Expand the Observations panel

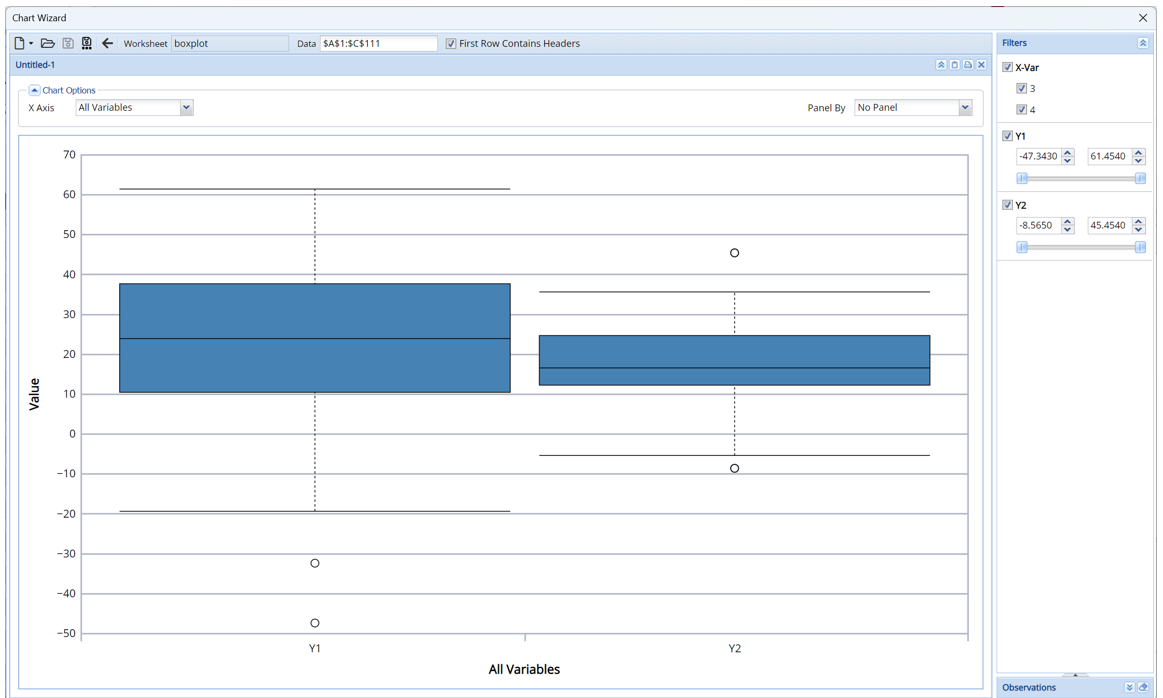[1129, 687]
